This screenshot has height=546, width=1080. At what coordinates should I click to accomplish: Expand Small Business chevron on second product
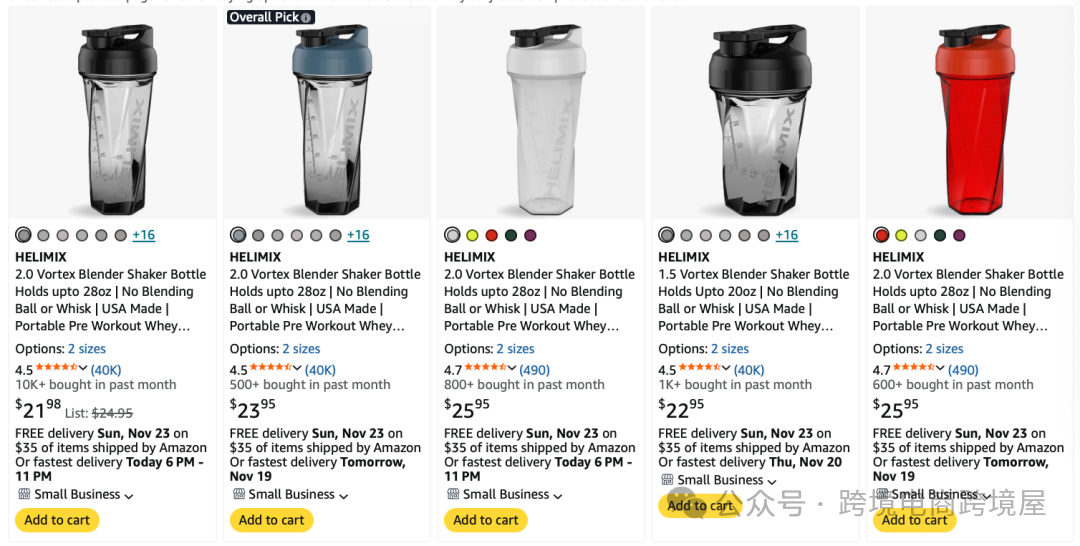(x=344, y=496)
